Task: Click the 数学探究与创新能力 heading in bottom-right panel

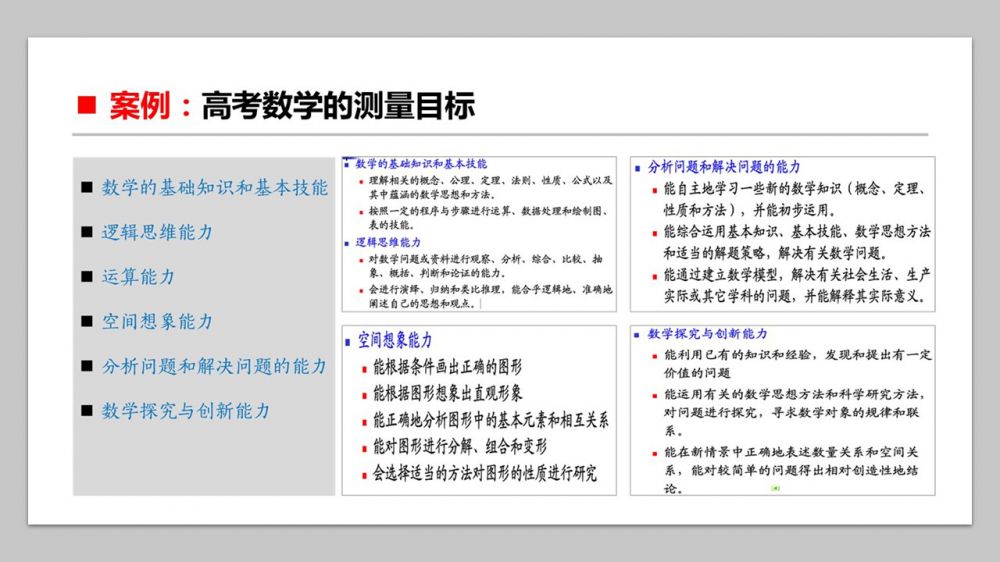Action: tap(708, 333)
